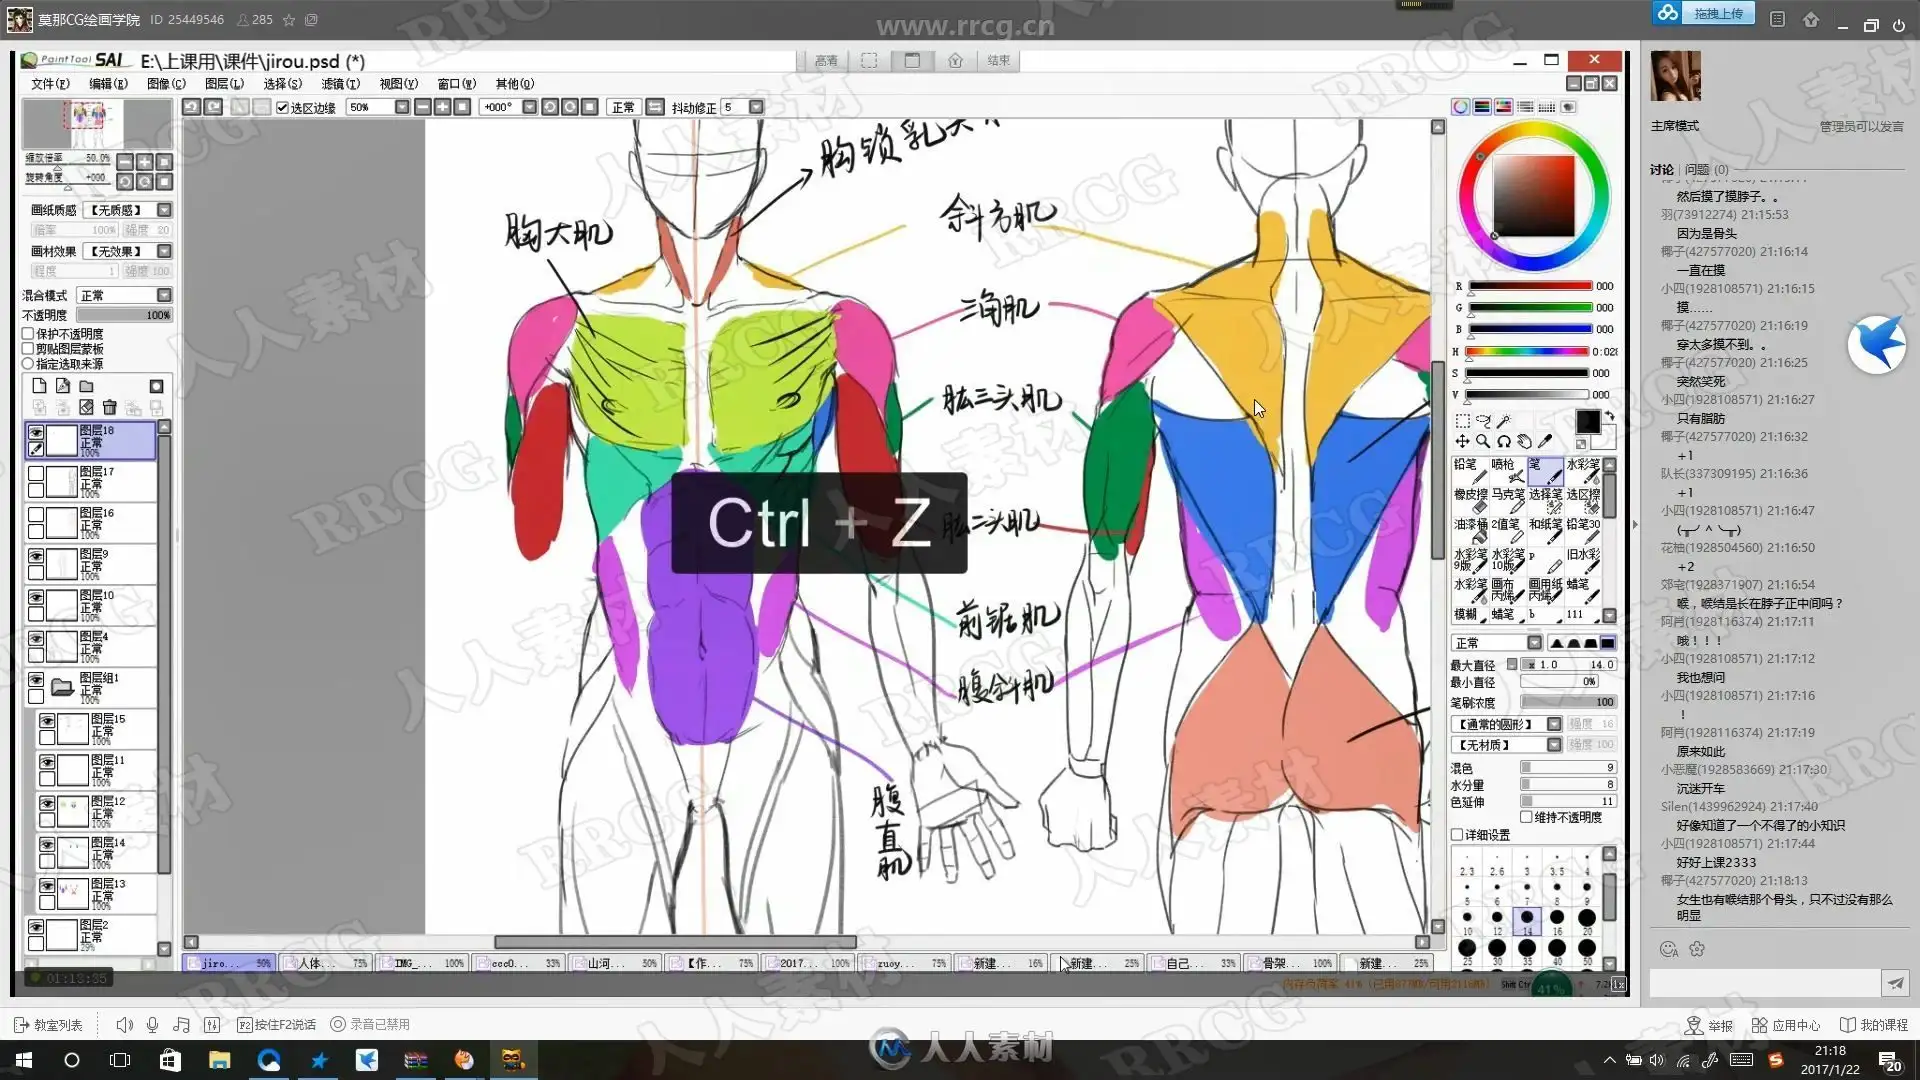The image size is (1920, 1080).
Task: Click the red R color slider
Action: (x=1529, y=287)
